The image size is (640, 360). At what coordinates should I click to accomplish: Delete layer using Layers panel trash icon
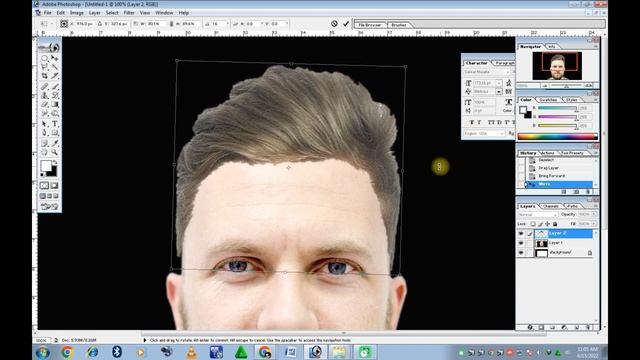point(588,327)
